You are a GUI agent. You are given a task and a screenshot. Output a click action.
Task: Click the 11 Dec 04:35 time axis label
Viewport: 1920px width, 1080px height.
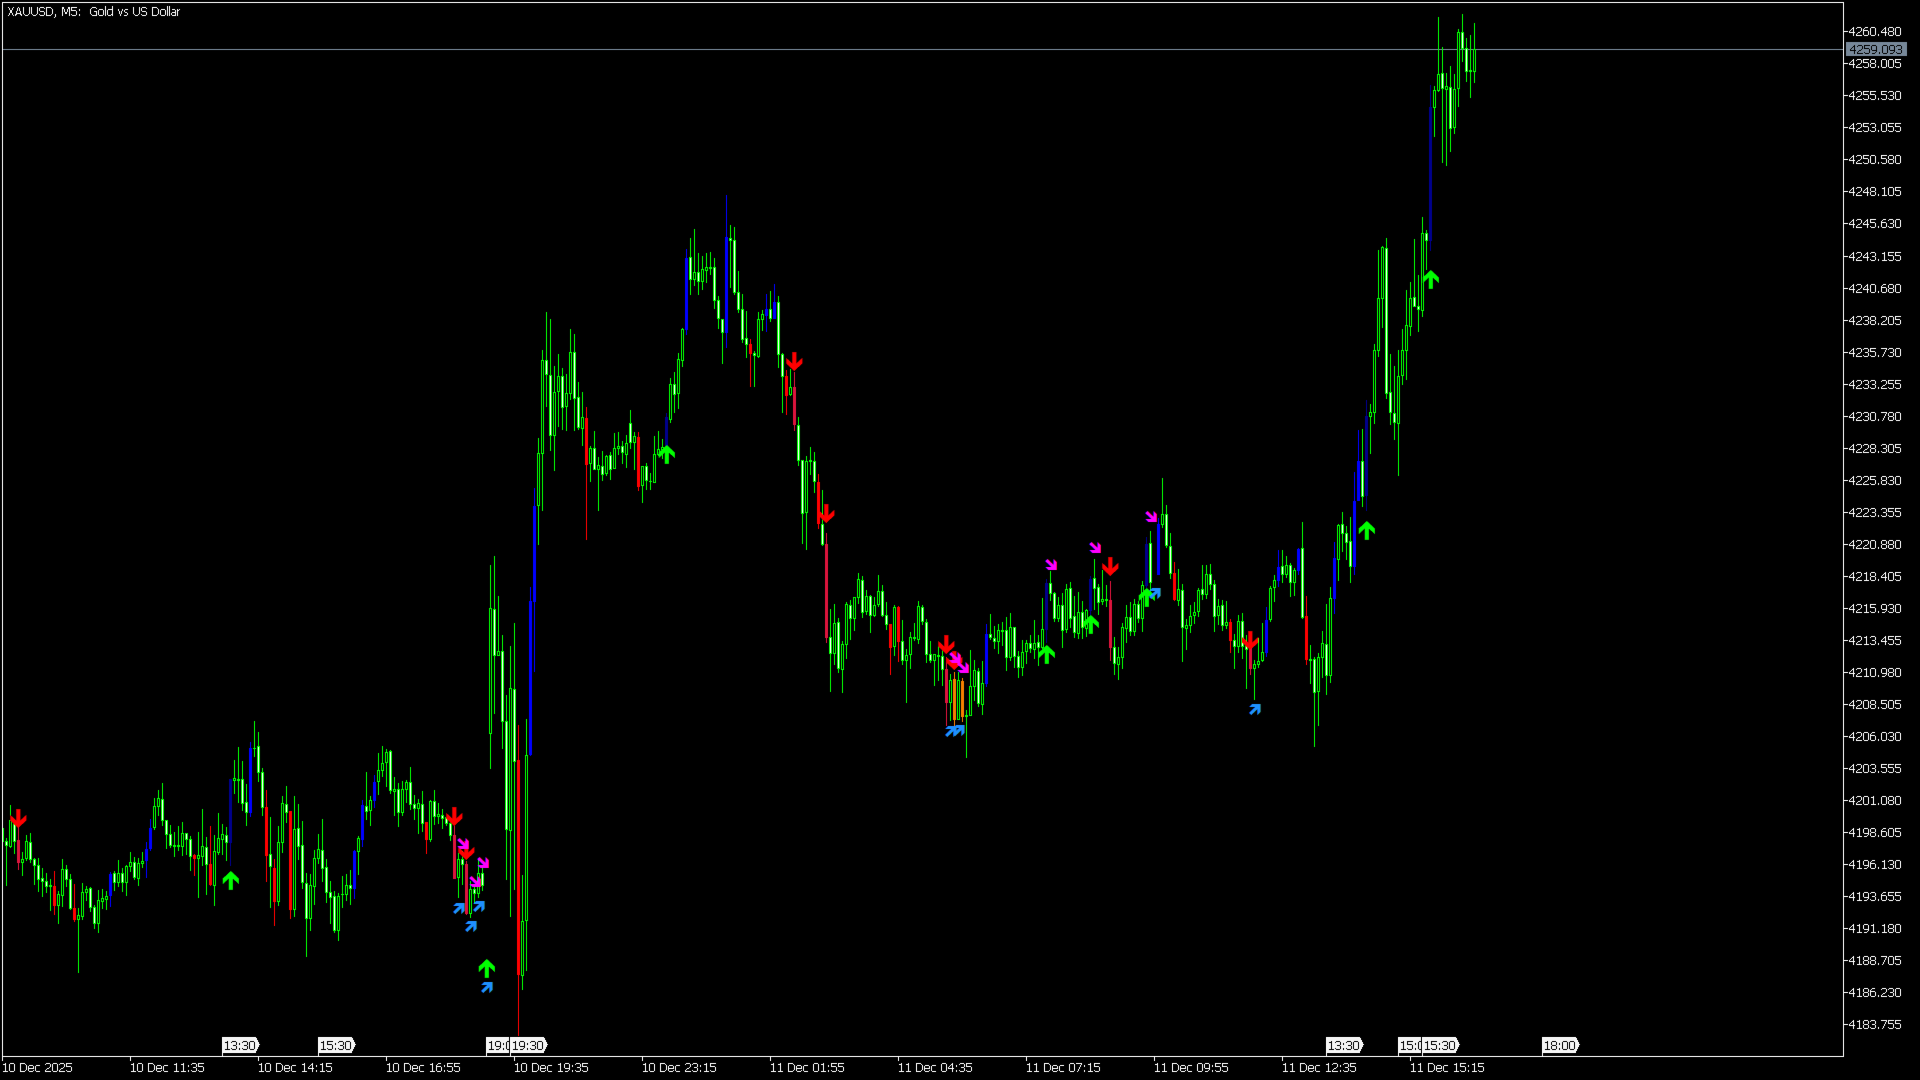tap(934, 1067)
